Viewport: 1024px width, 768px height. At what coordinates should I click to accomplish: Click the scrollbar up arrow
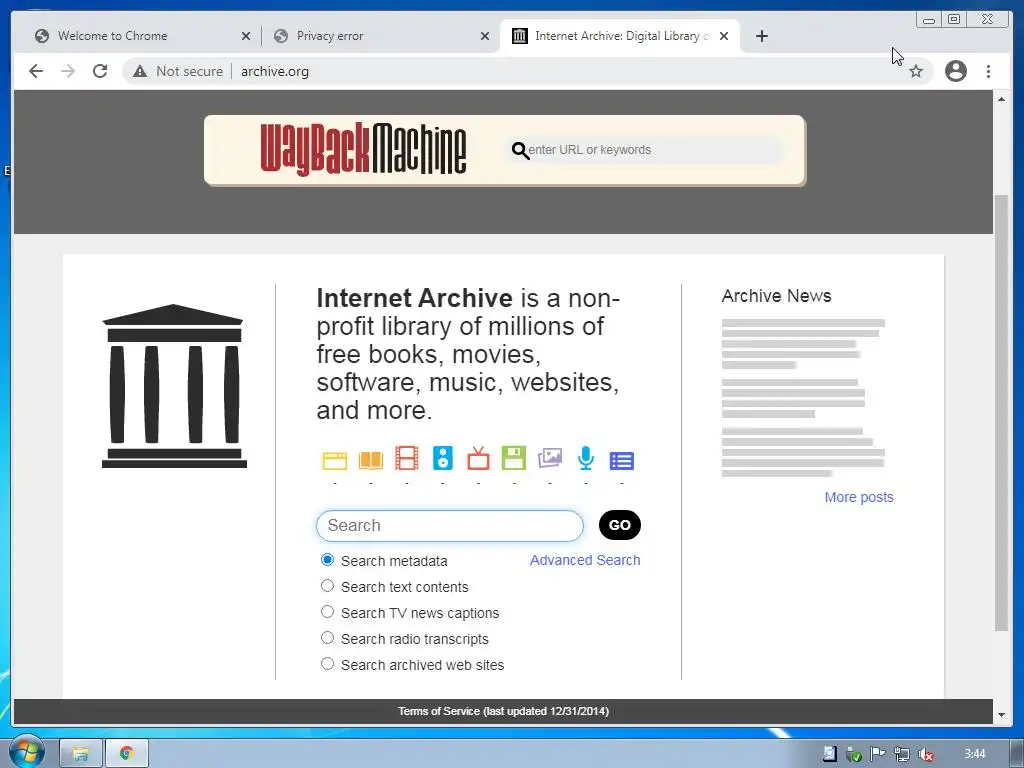point(1001,99)
